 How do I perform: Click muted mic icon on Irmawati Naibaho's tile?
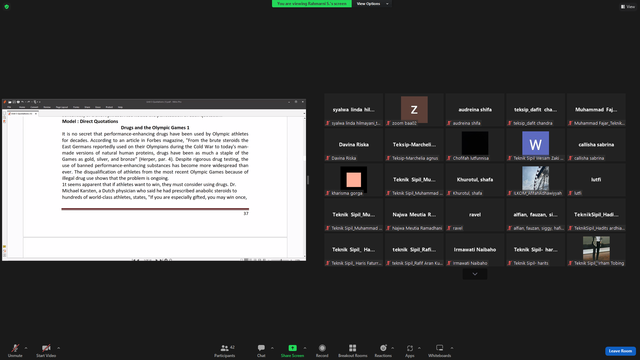point(449,263)
